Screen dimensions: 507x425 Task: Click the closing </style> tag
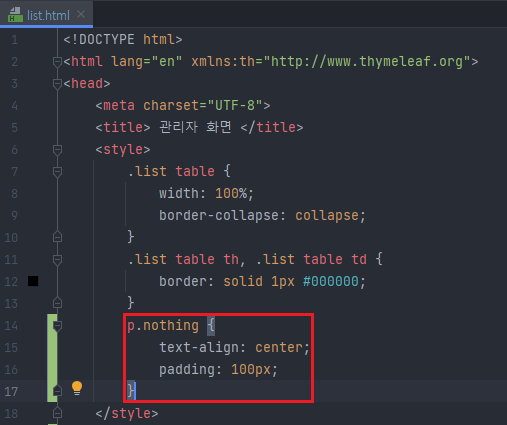click(127, 414)
